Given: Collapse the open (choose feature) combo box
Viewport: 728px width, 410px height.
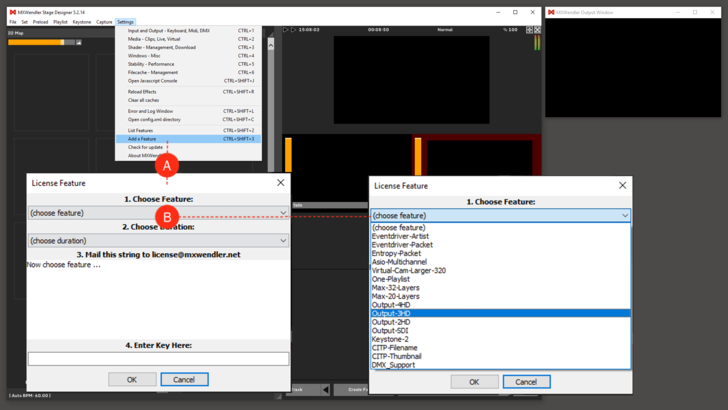Looking at the screenshot, I should (x=500, y=215).
